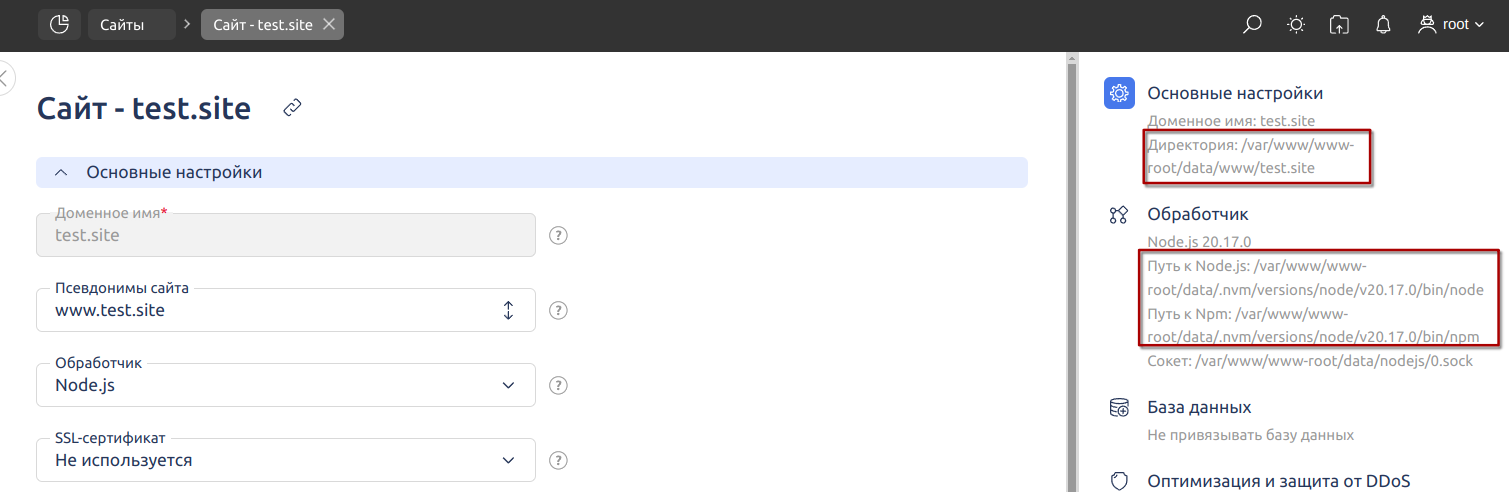Show help for Псевдонимы сайта field

tap(559, 310)
